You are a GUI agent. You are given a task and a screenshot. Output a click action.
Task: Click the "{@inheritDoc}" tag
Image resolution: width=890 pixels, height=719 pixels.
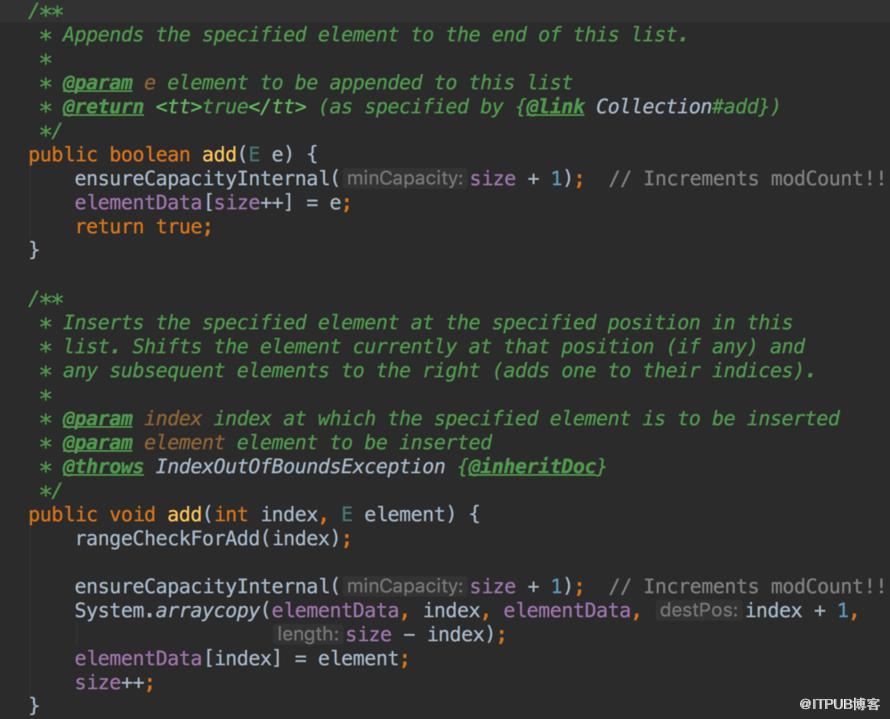coord(532,466)
